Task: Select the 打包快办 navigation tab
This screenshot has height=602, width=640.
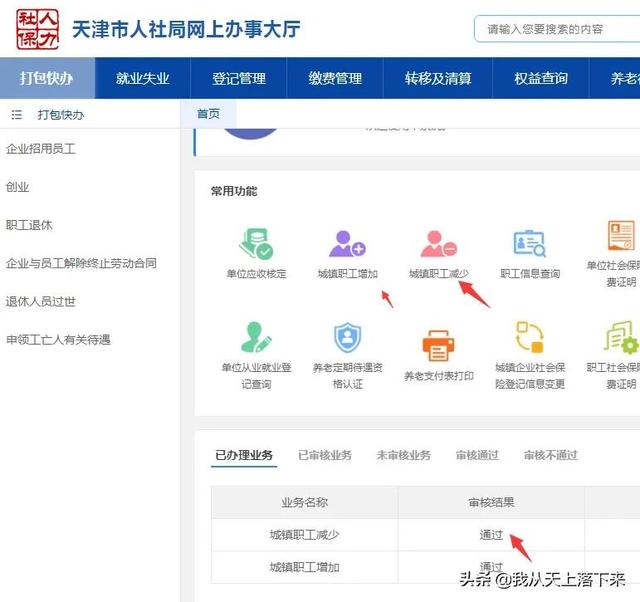Action: [47, 78]
